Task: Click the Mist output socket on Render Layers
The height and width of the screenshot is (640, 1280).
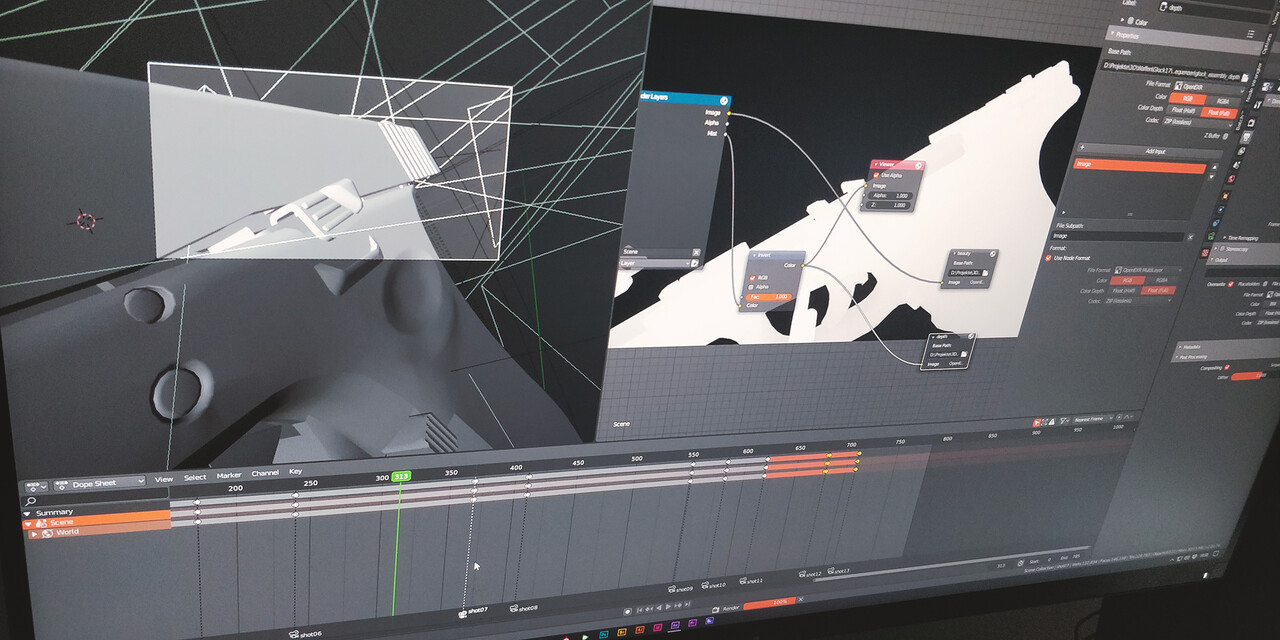Action: coord(726,133)
